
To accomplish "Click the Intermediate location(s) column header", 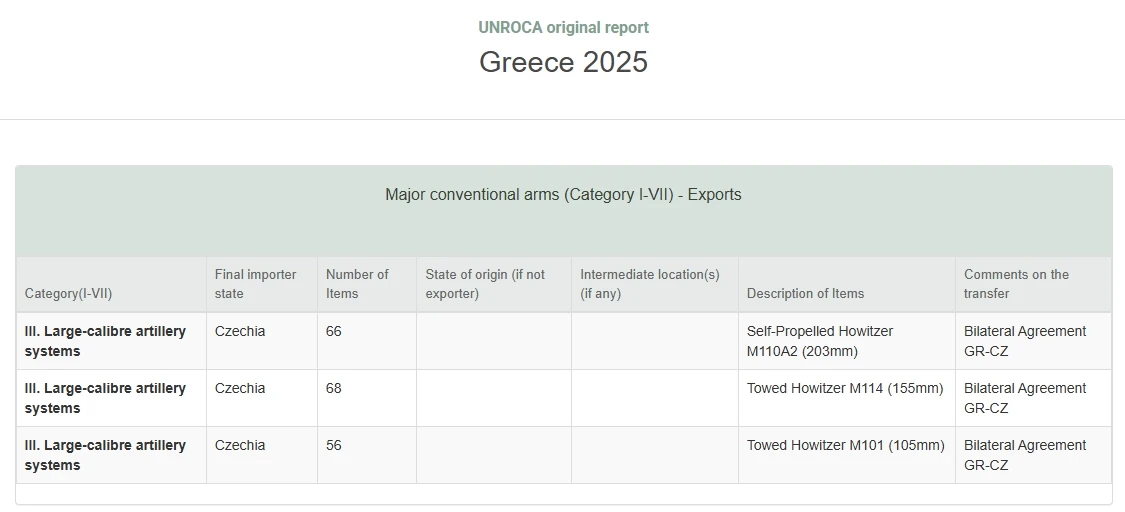I will click(649, 284).
